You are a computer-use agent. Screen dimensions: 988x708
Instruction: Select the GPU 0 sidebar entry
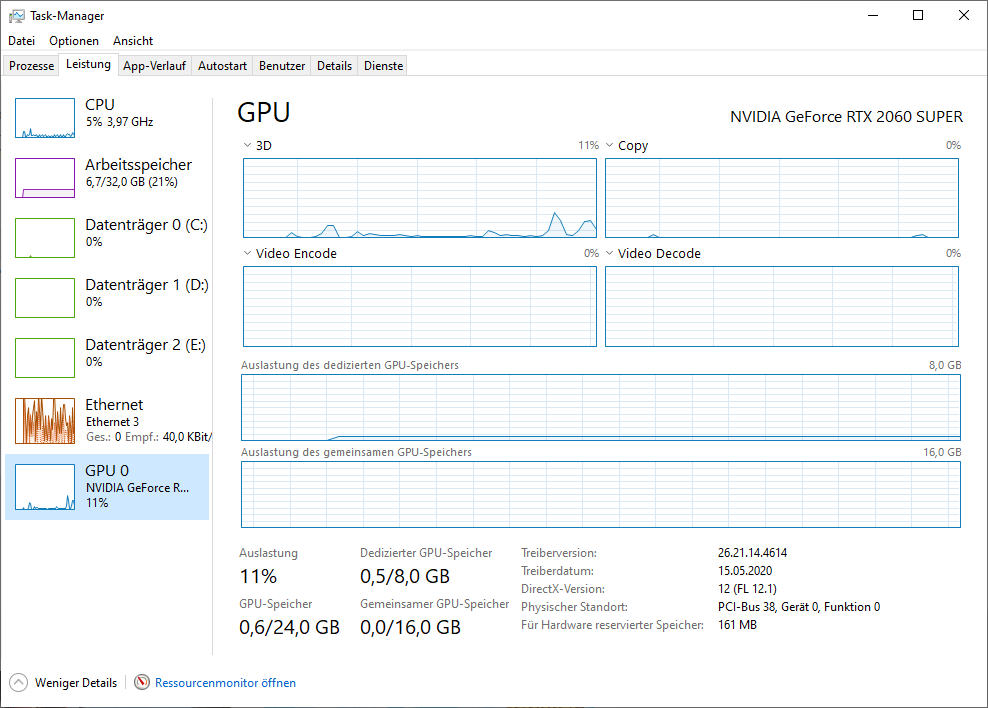(107, 486)
